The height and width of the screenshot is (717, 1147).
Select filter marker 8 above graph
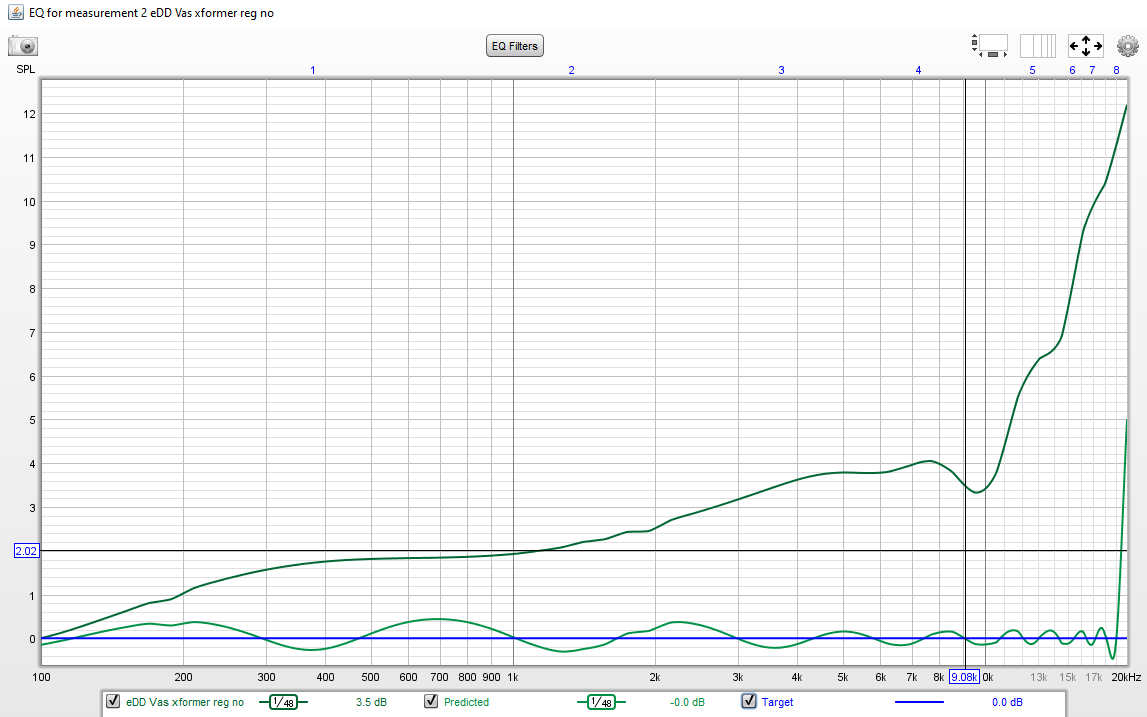coord(1116,70)
